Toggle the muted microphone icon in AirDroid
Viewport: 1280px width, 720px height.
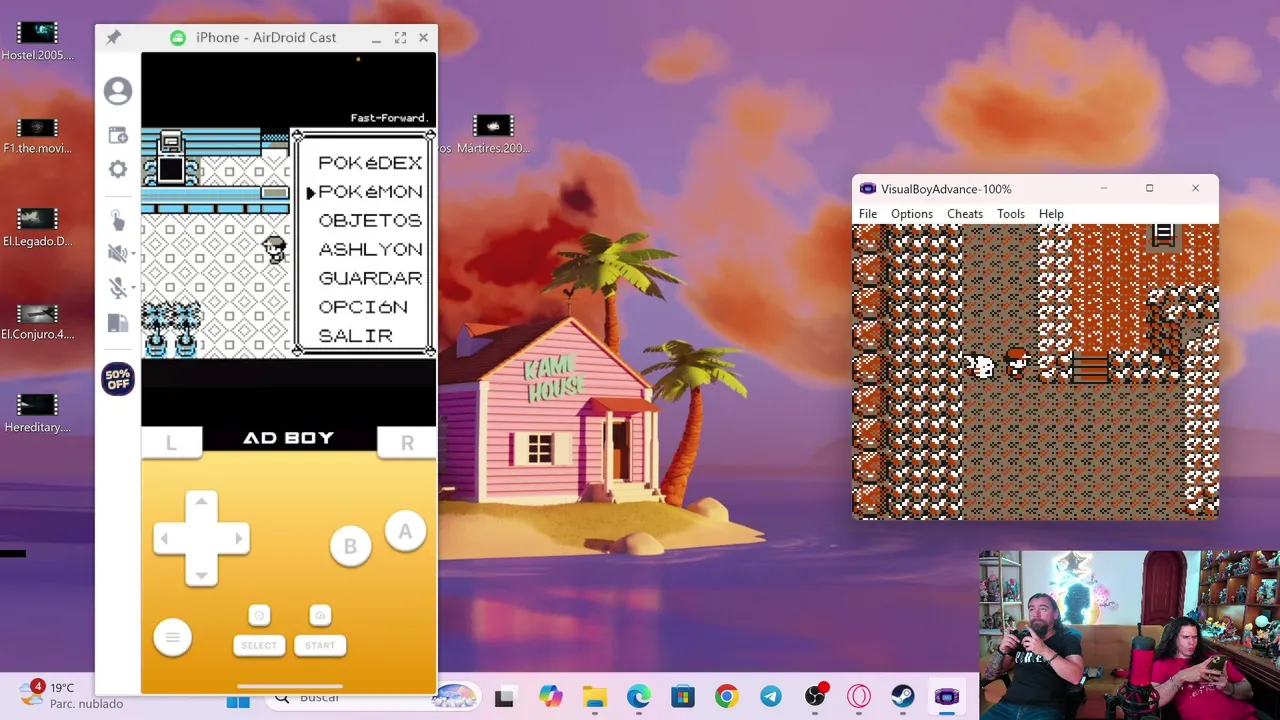[x=116, y=288]
